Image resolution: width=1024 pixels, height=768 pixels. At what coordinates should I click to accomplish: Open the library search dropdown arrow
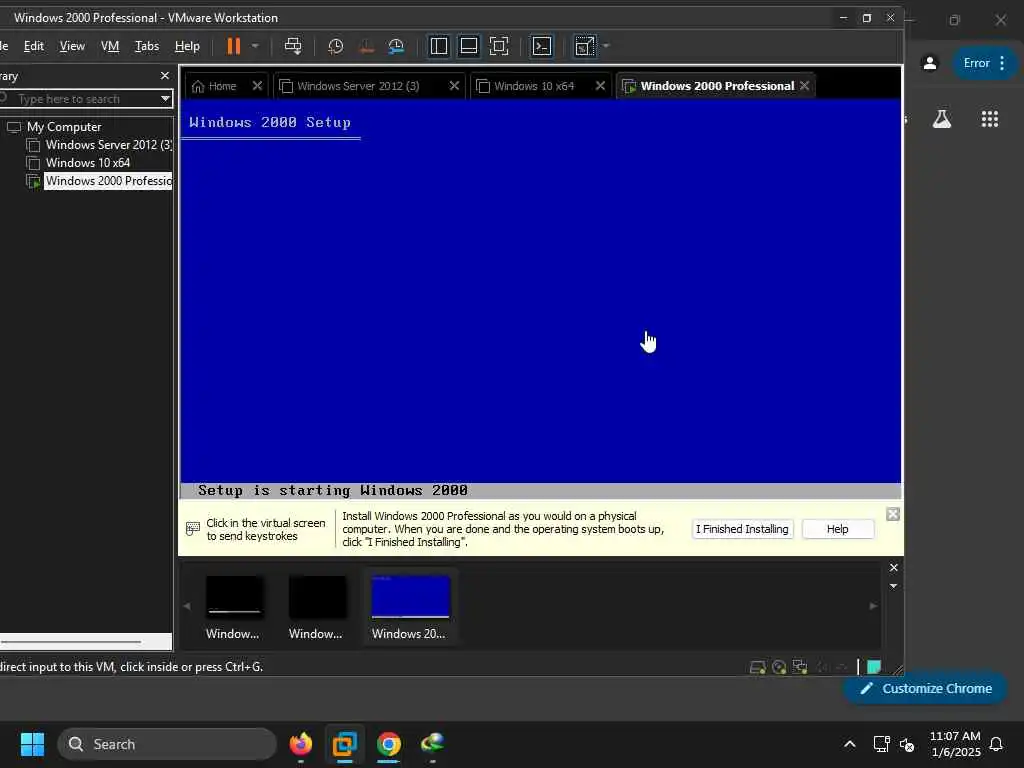(166, 99)
